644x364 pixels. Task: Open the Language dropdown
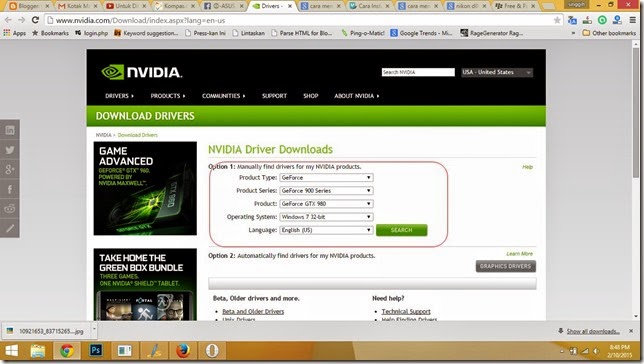(x=326, y=230)
